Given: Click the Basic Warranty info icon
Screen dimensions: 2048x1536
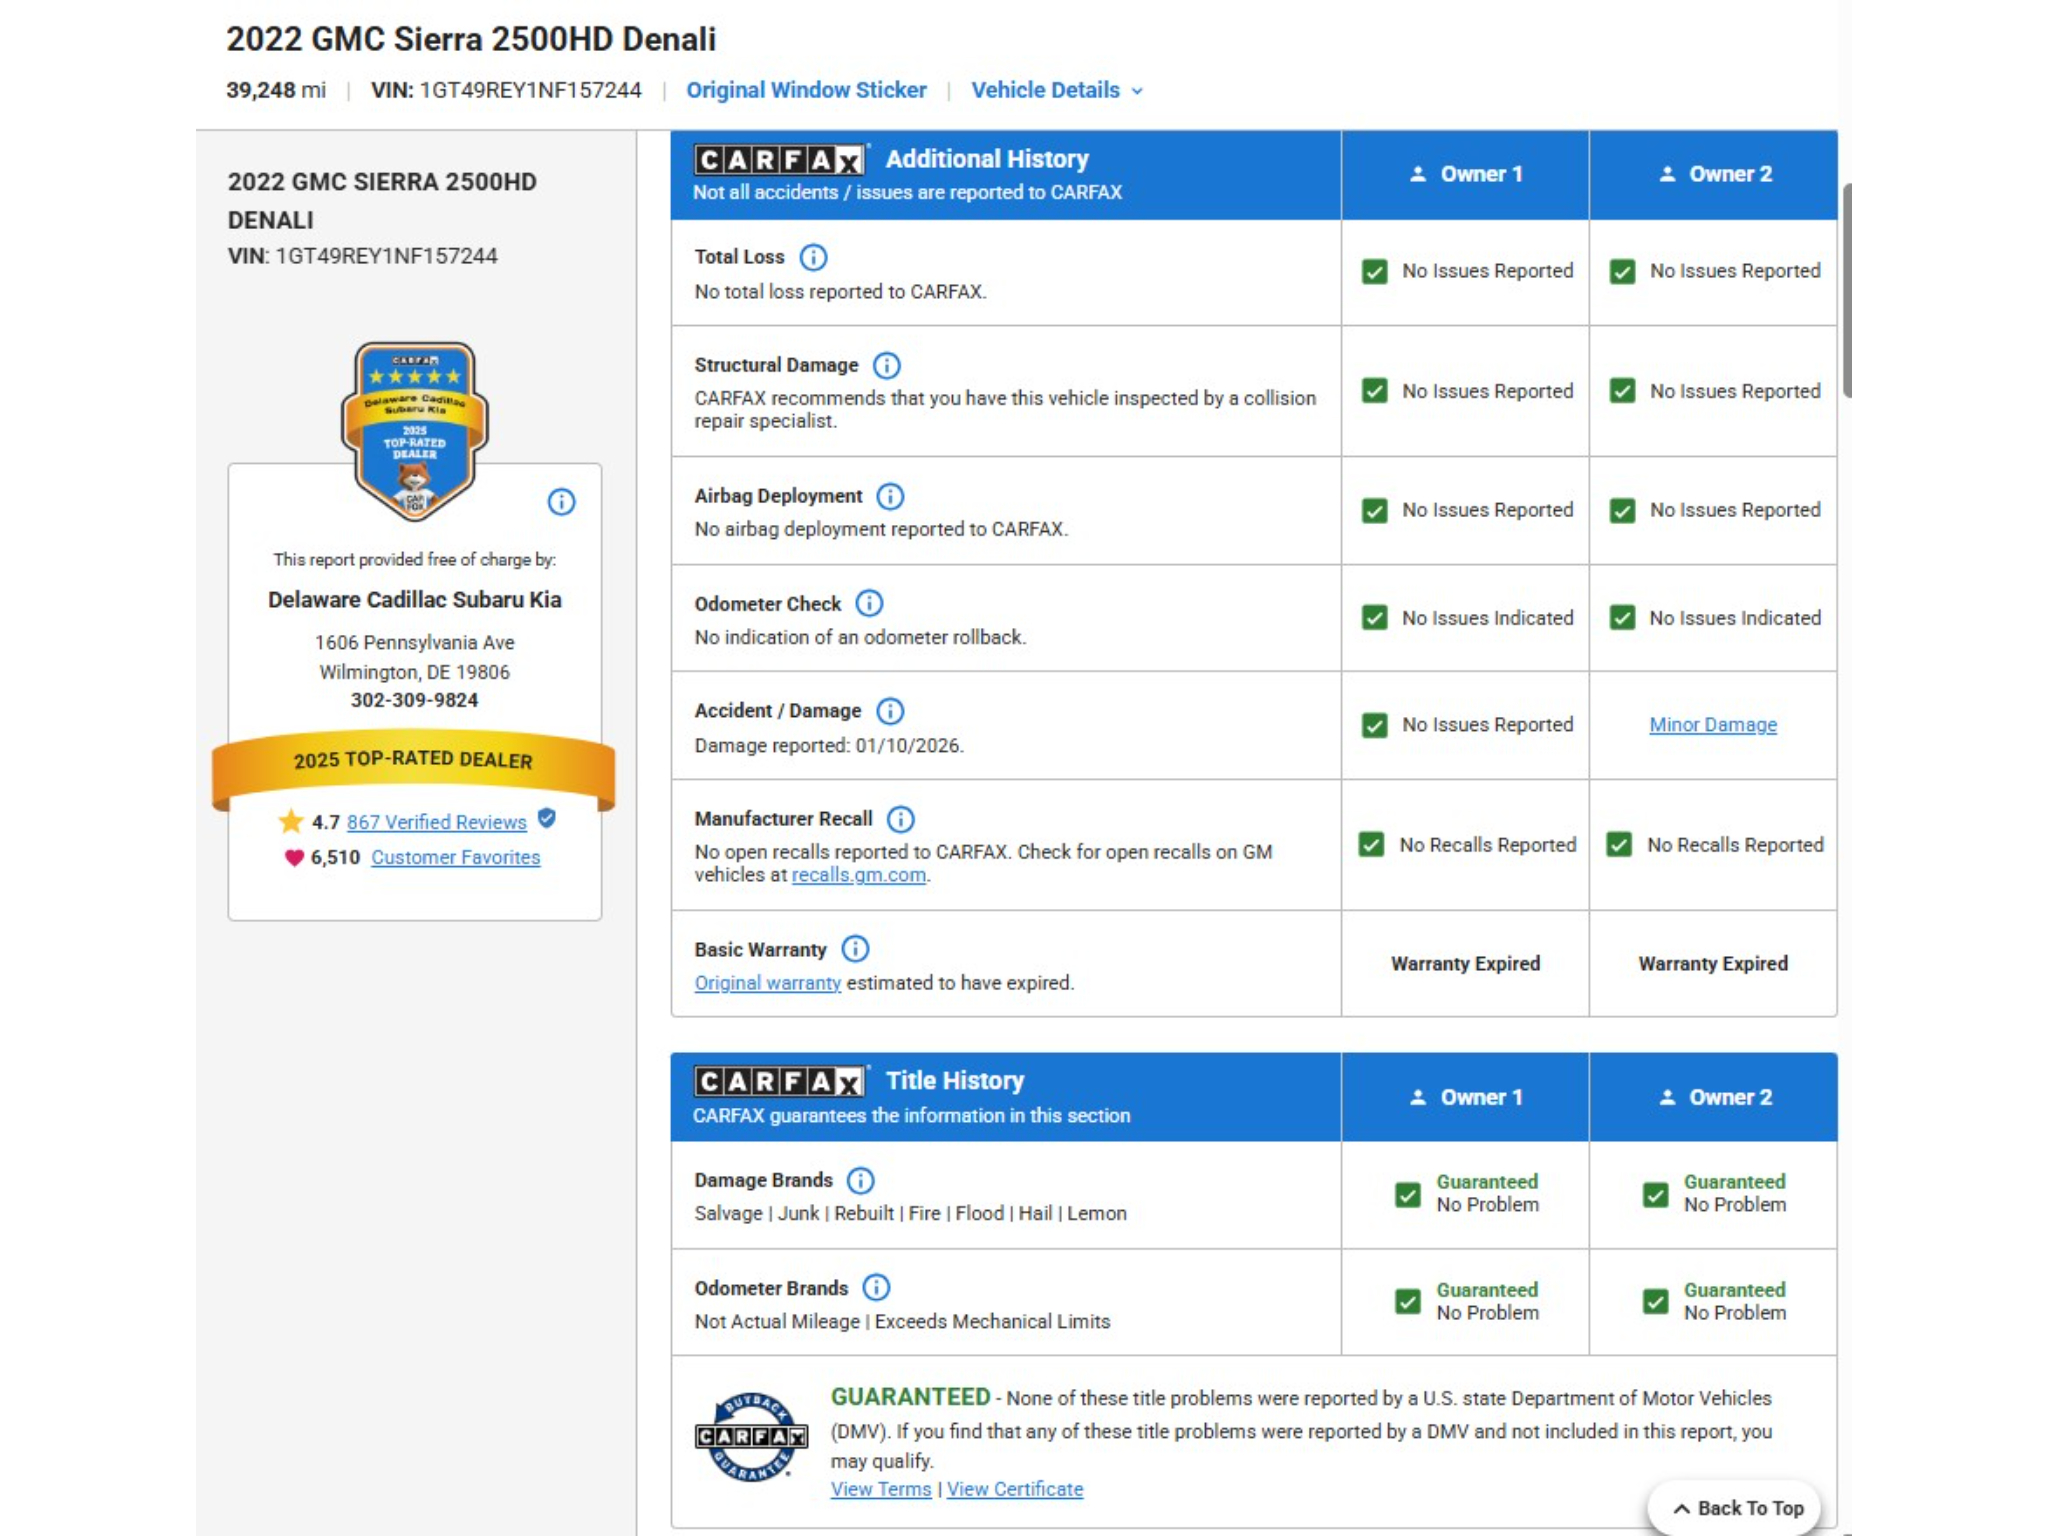Looking at the screenshot, I should (x=855, y=948).
